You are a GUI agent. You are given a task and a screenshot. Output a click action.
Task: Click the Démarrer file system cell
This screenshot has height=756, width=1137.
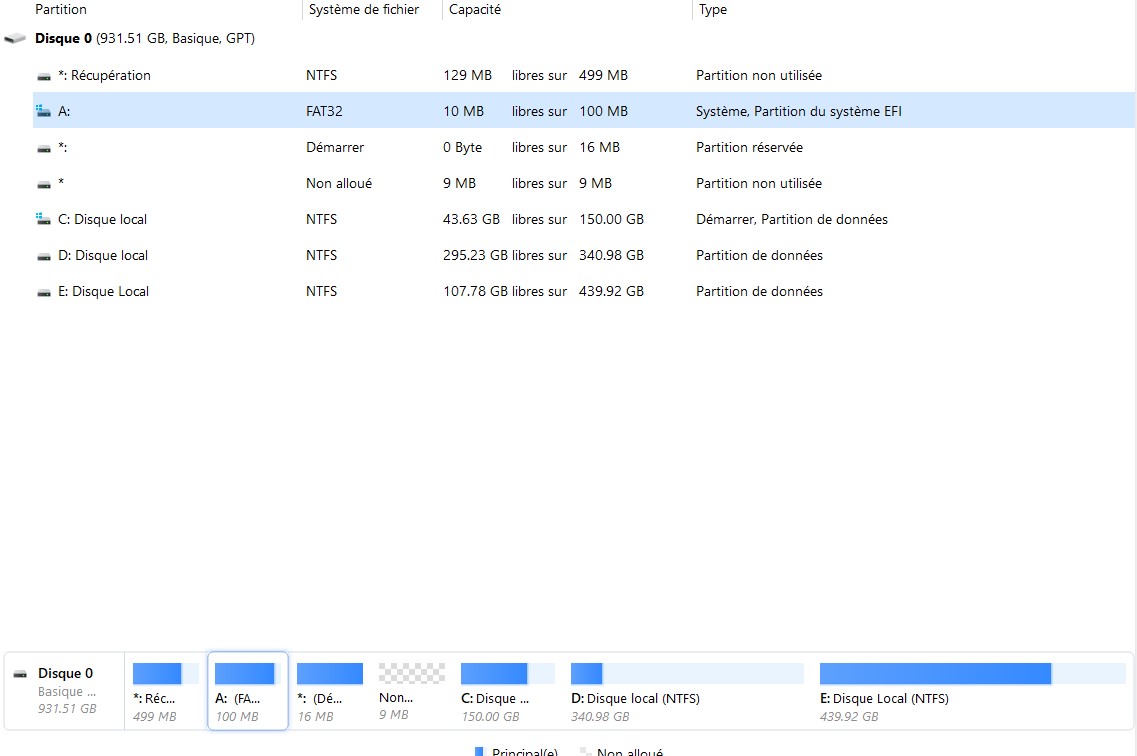tap(335, 147)
